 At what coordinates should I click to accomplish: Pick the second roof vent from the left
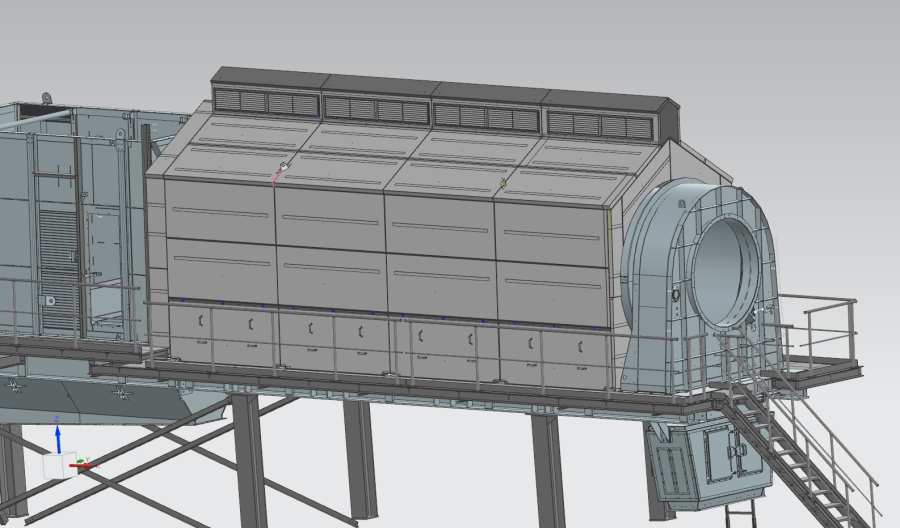coord(376,110)
